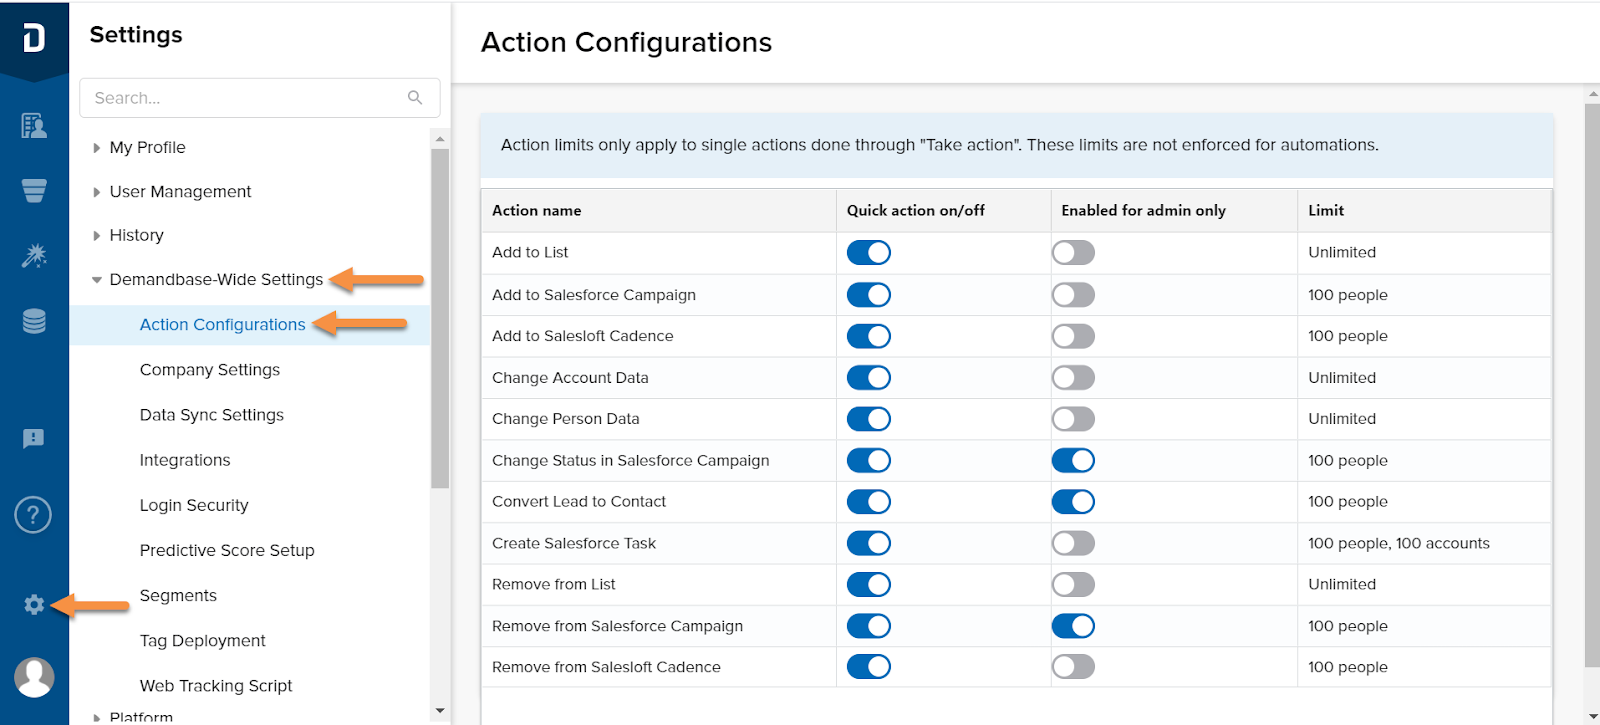Viewport: 1600px width, 725px height.
Task: Open Tag Deployment settings
Action: coord(203,640)
